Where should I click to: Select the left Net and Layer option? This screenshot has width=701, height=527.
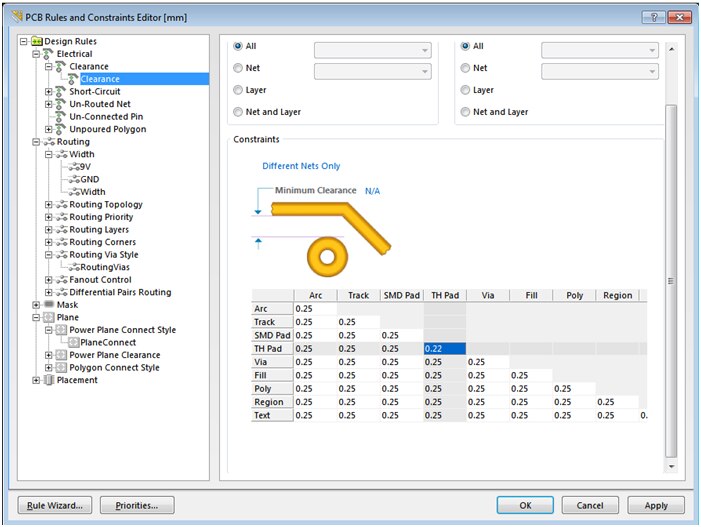click(x=238, y=112)
